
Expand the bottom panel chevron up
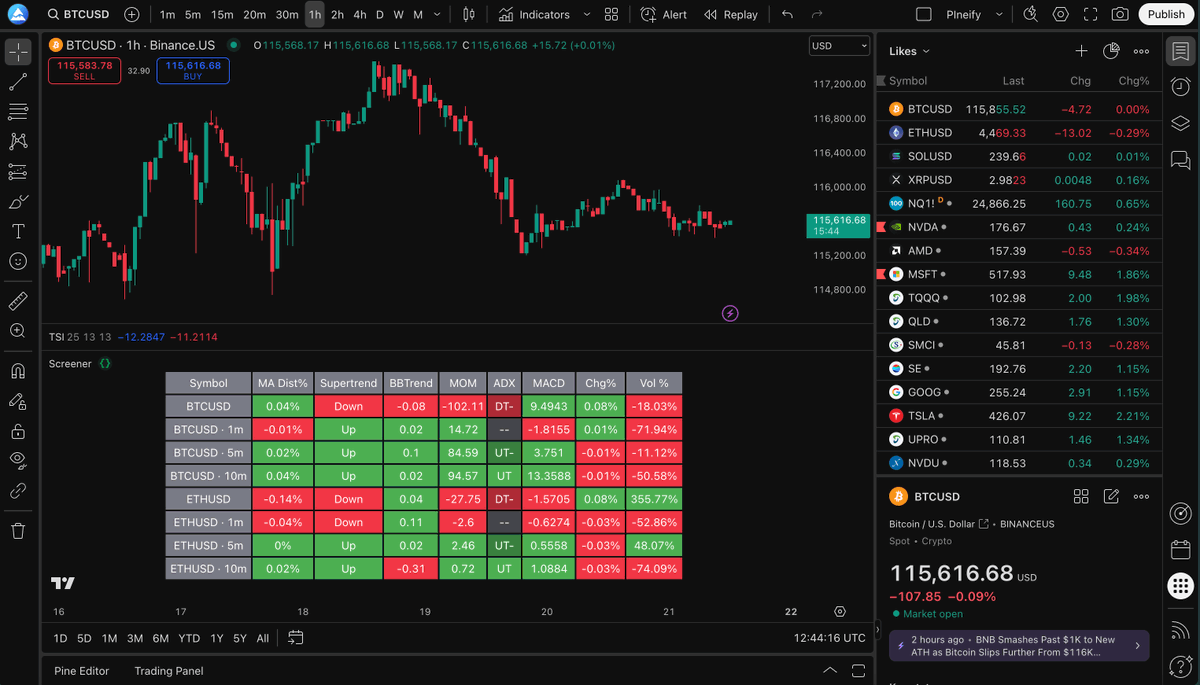[x=829, y=670]
